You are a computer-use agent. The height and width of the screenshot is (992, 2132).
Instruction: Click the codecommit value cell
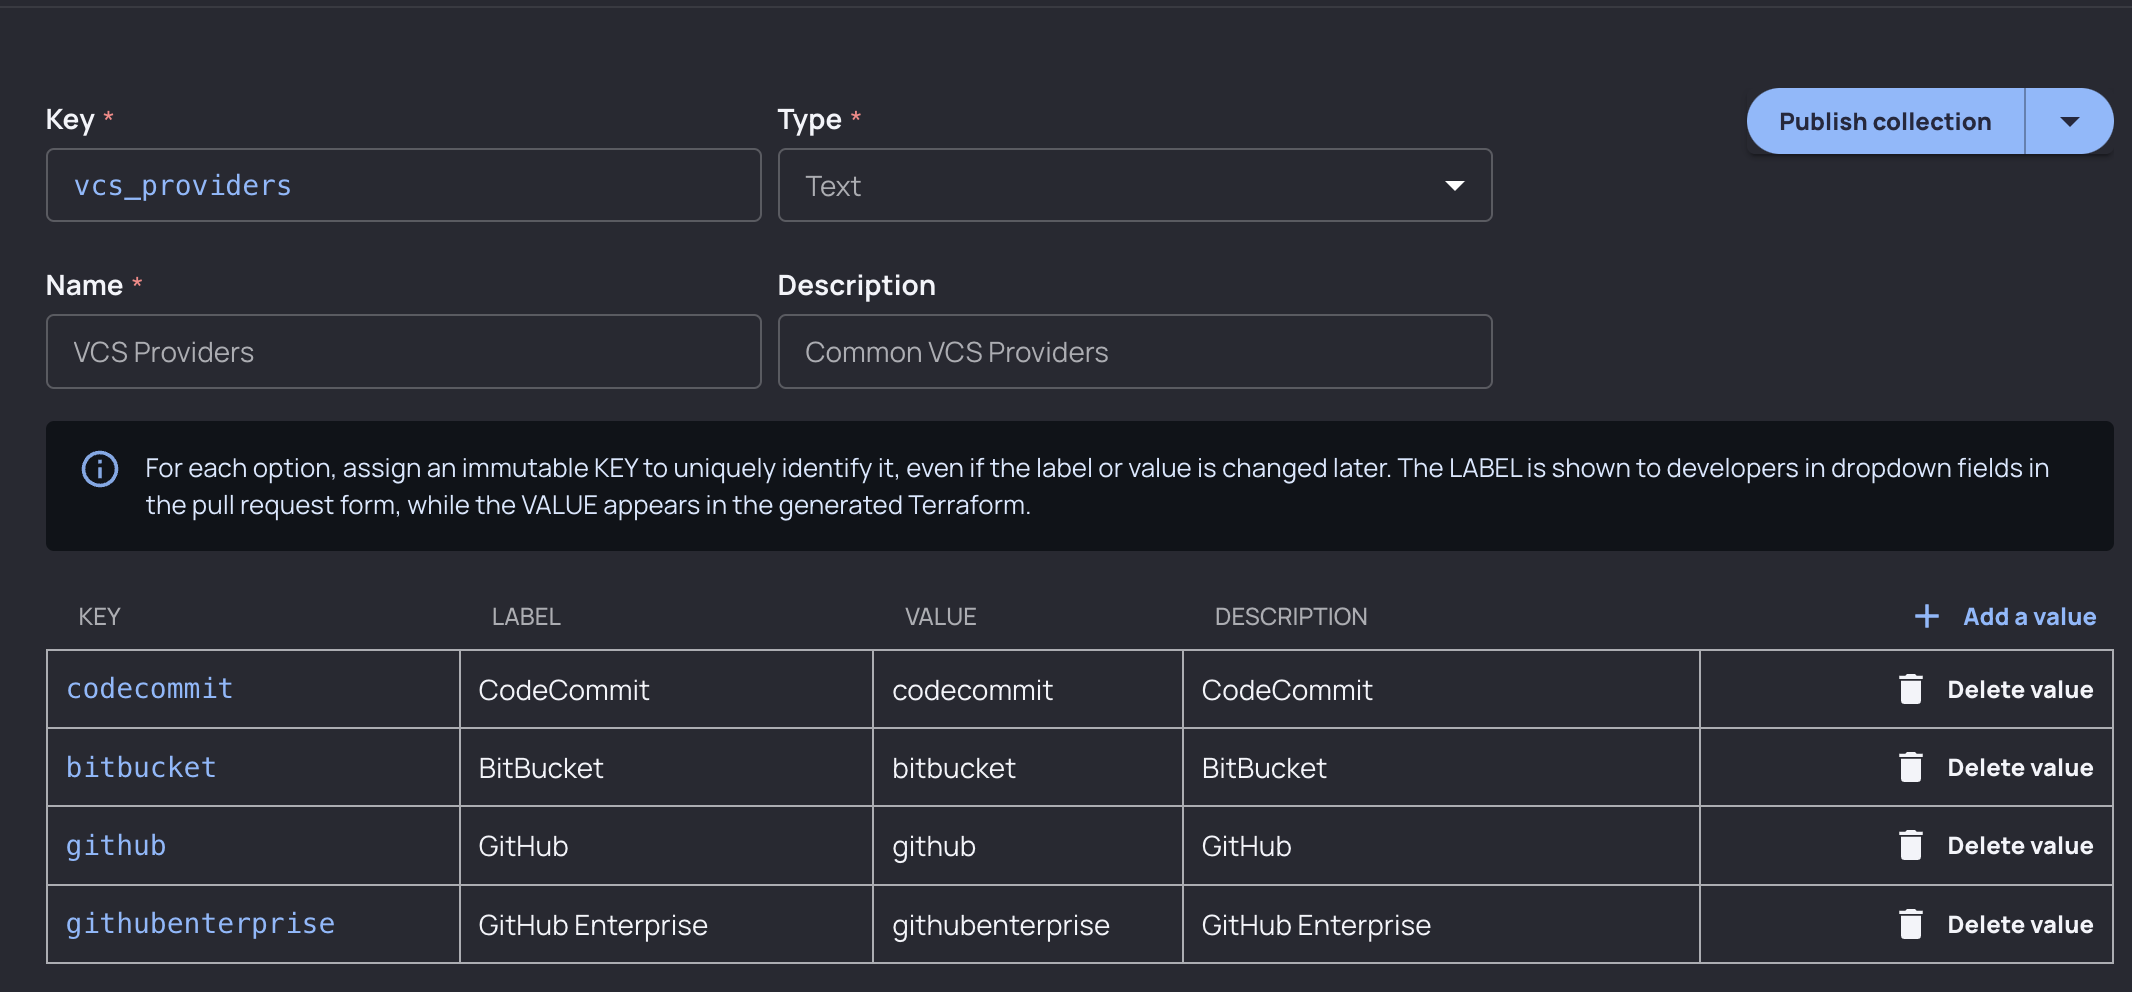(x=1028, y=689)
